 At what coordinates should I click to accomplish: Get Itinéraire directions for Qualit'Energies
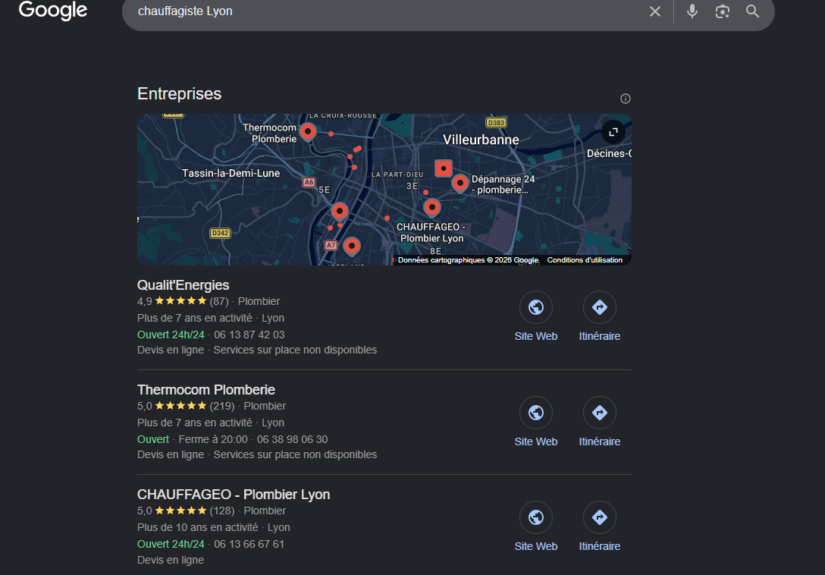point(599,307)
